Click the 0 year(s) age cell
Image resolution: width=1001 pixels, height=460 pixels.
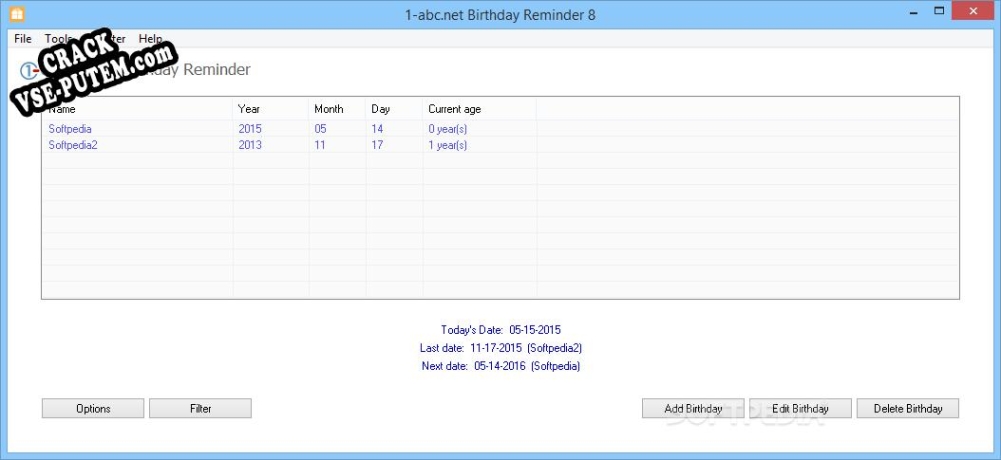448,129
